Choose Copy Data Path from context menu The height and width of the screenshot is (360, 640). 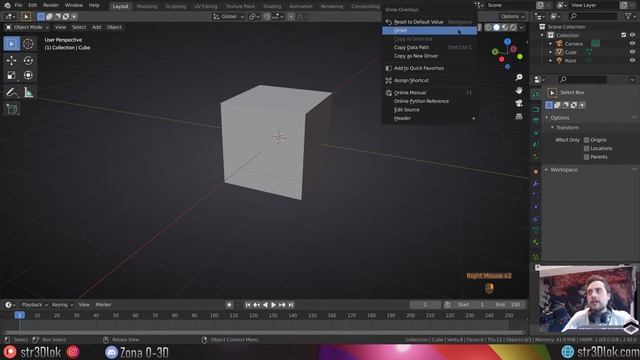click(x=429, y=47)
